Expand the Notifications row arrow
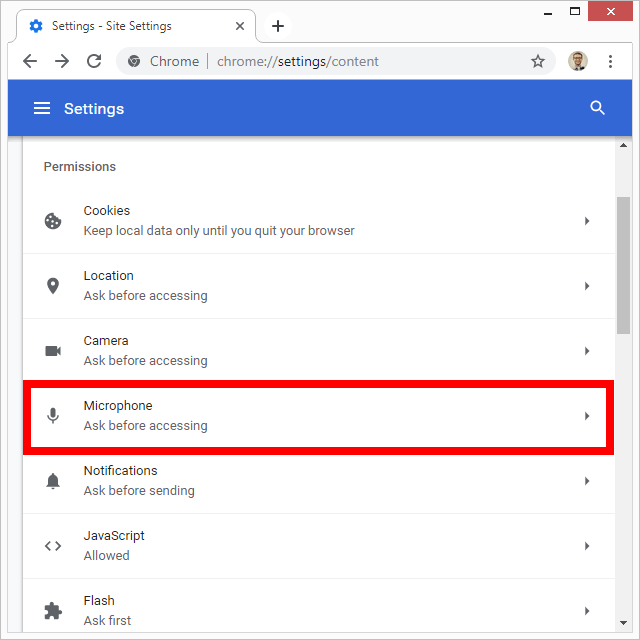 click(x=587, y=481)
